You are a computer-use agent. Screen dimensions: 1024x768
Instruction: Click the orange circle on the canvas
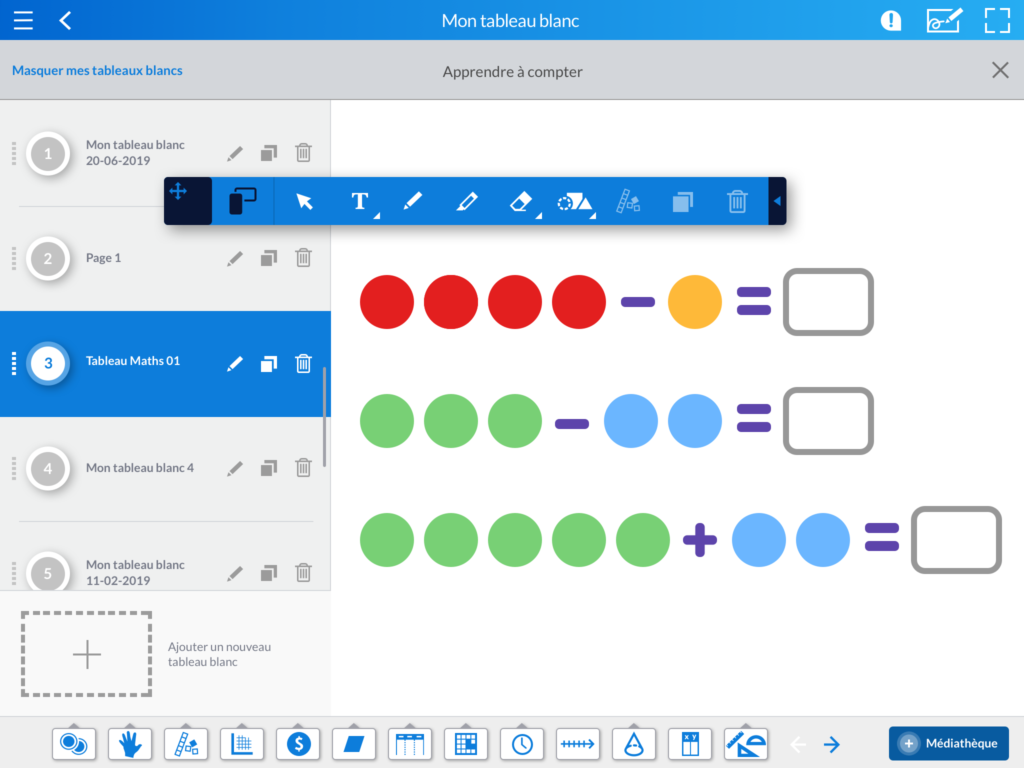tap(694, 301)
